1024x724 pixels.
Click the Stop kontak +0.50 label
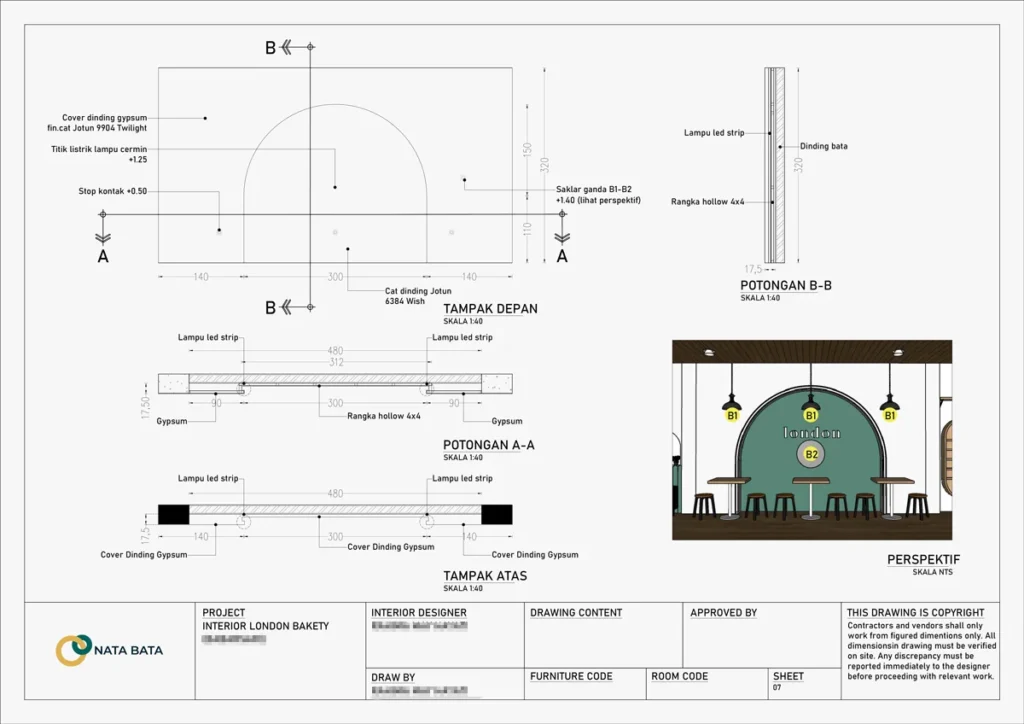coord(113,191)
